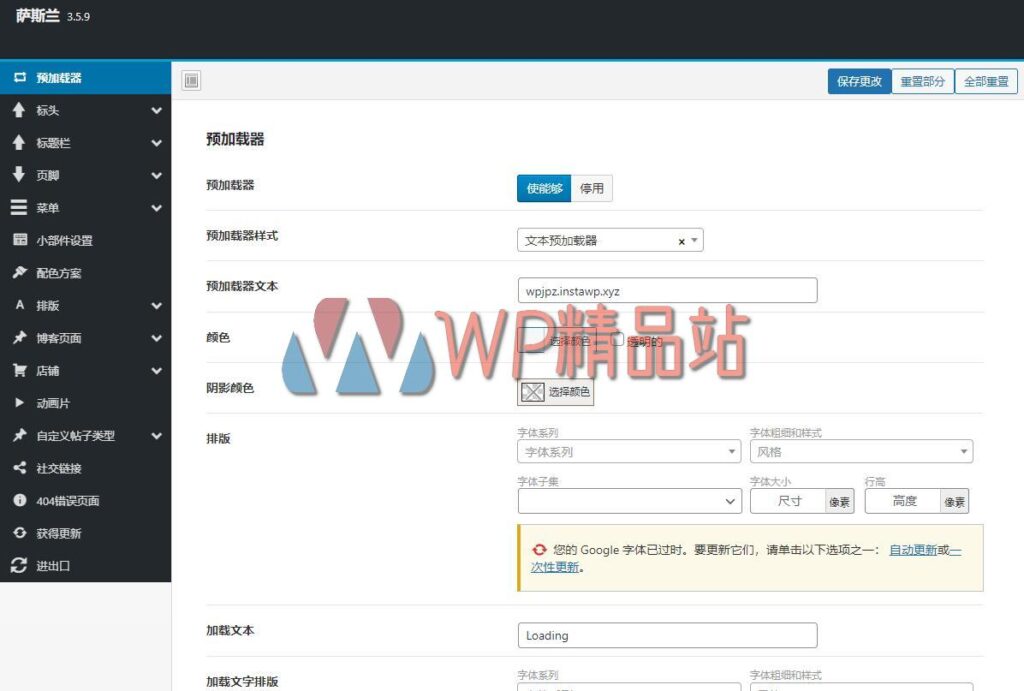Click the 保存更改 save changes button
Viewport: 1024px width, 691px height.
859,81
